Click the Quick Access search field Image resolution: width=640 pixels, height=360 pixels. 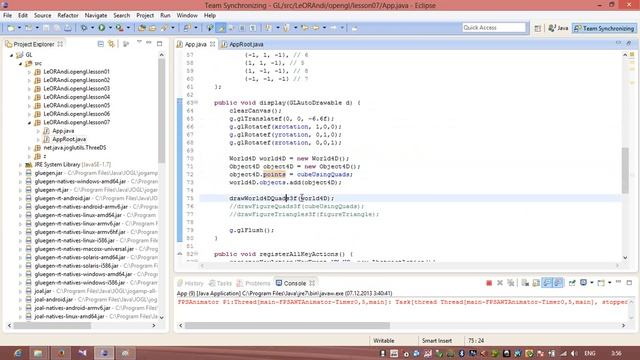(x=494, y=27)
